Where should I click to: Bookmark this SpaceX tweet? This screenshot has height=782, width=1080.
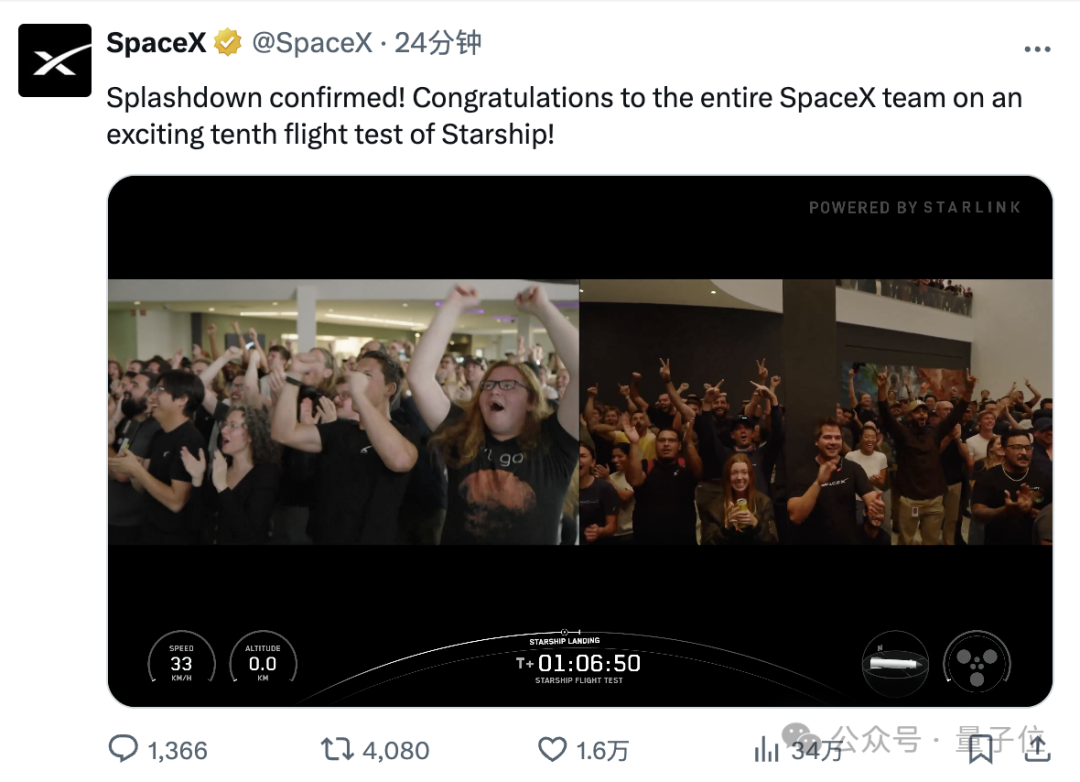tap(980, 749)
